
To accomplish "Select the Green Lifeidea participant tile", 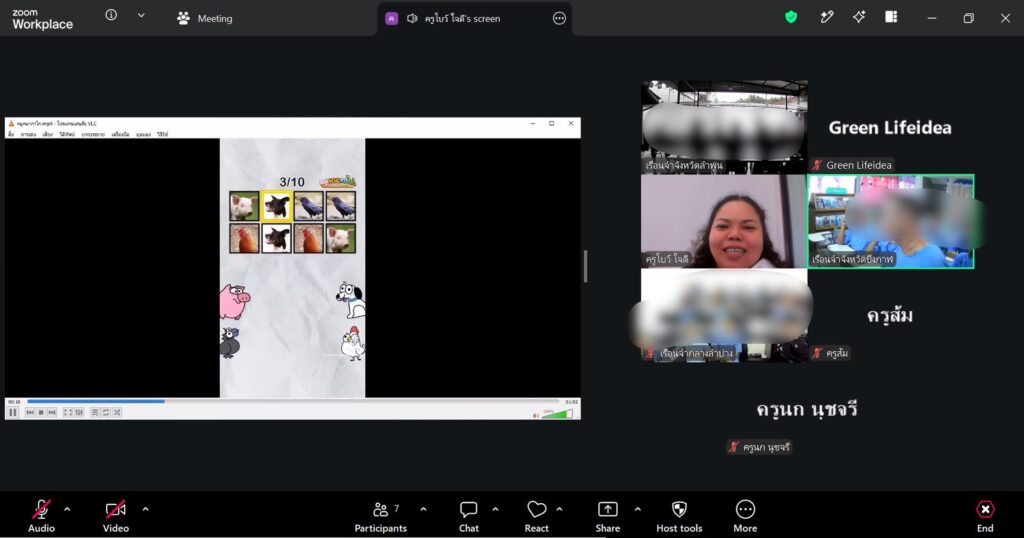I will tap(890, 127).
